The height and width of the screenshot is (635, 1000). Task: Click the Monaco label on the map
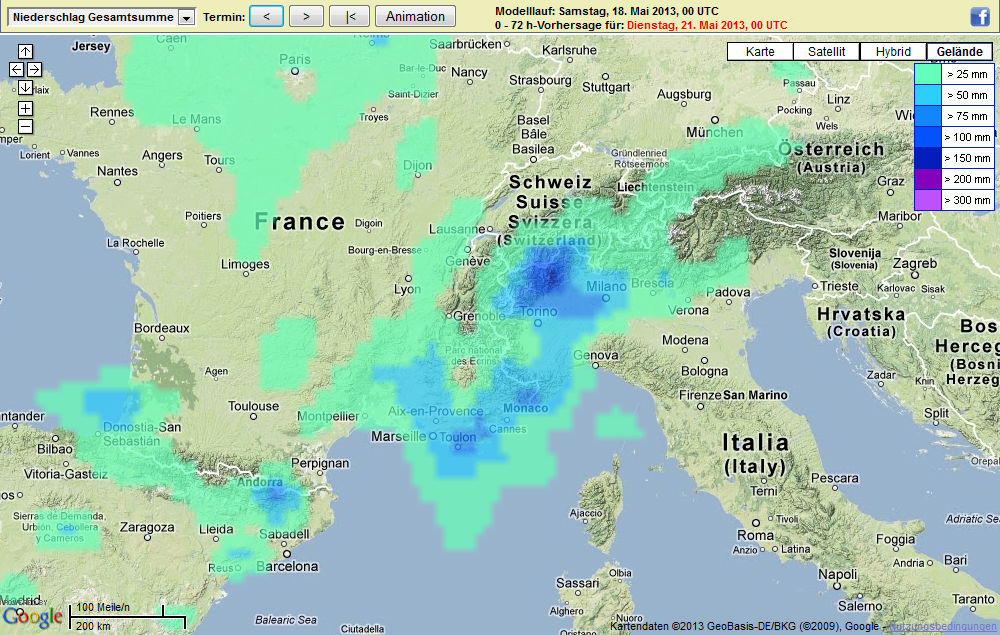tap(526, 408)
